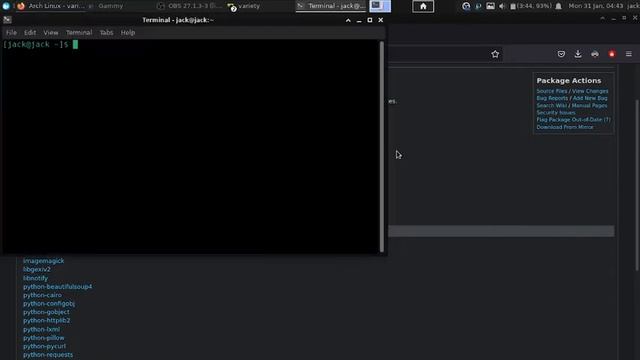Open the python-gobject dependency link

tap(46, 312)
